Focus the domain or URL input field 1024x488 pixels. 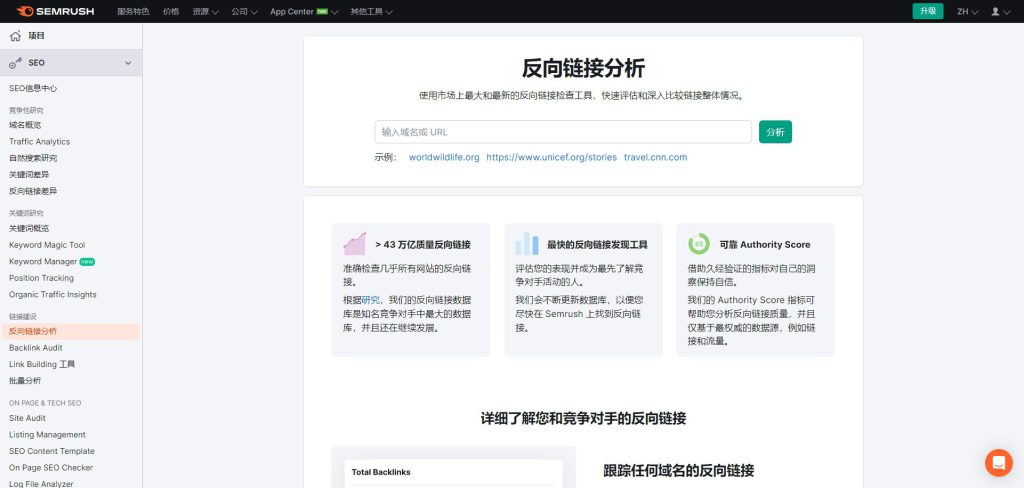point(563,132)
